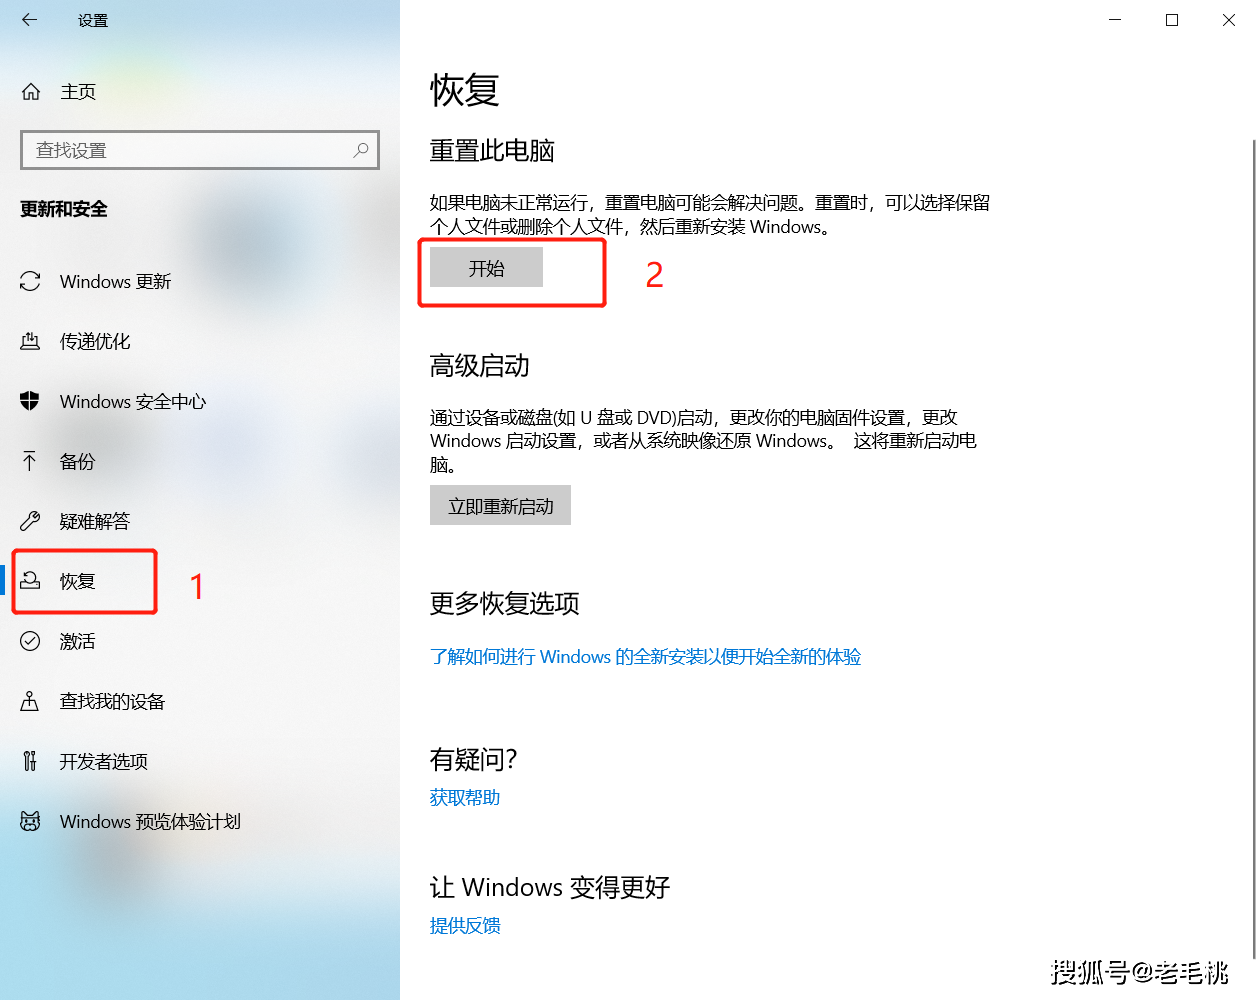Open the 疑难解答 wrench icon
The width and height of the screenshot is (1258, 1000).
(x=30, y=521)
